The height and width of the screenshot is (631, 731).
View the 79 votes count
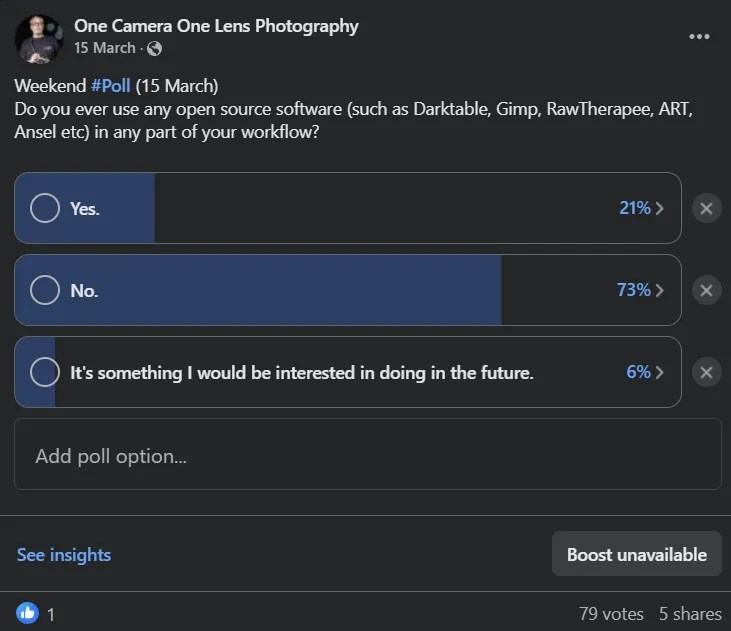tap(610, 613)
